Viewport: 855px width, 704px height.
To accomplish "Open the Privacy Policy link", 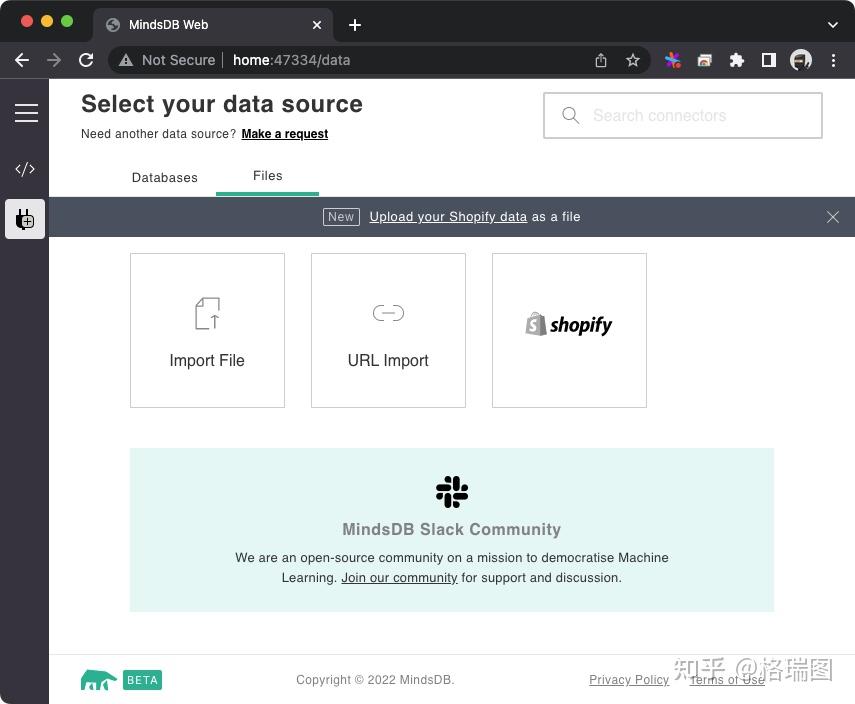I will [x=629, y=680].
